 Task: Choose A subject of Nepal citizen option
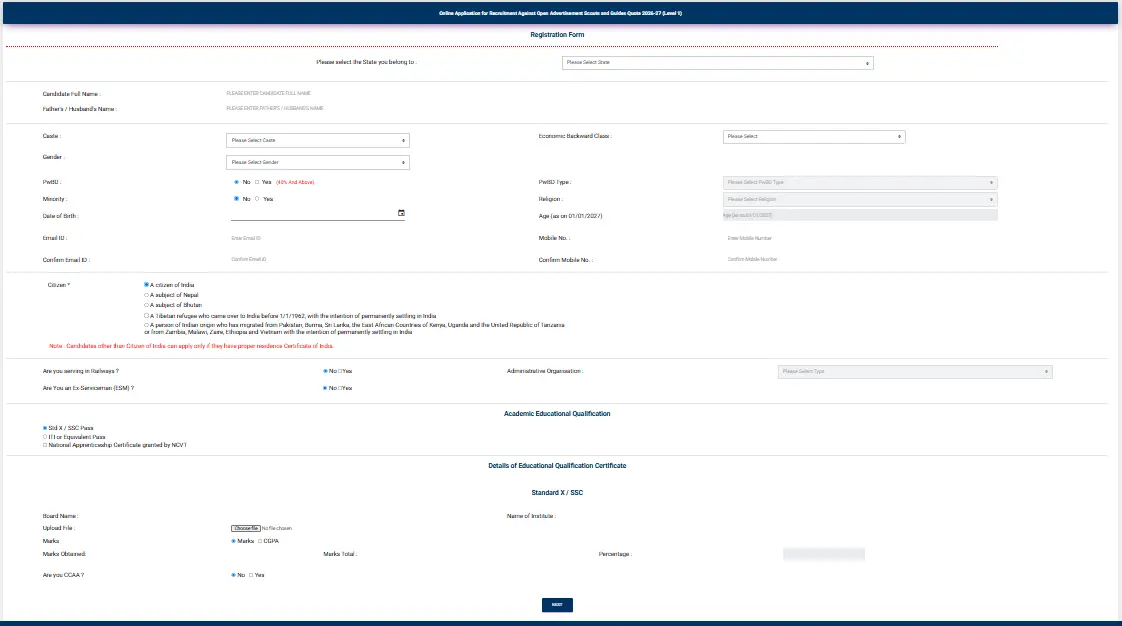[x=147, y=295]
